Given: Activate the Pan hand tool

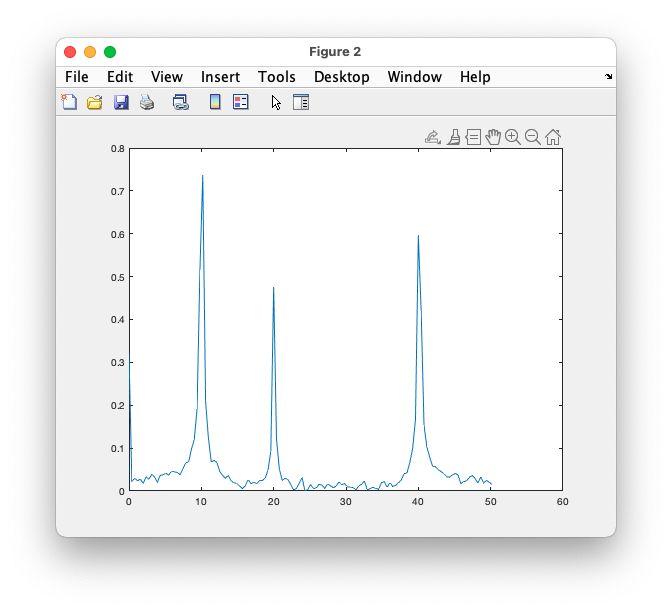Looking at the screenshot, I should [493, 137].
